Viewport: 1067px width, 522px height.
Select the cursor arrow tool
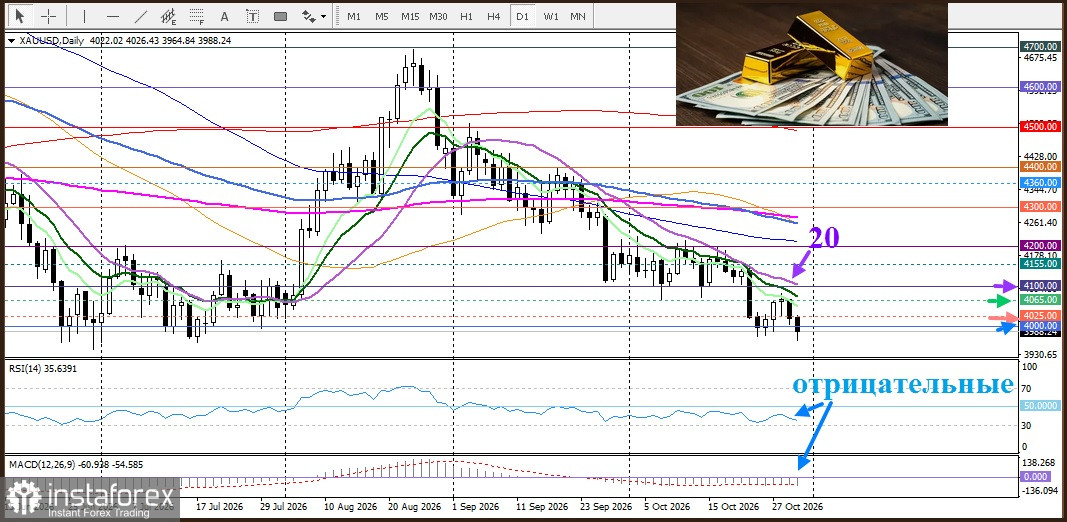(x=20, y=16)
